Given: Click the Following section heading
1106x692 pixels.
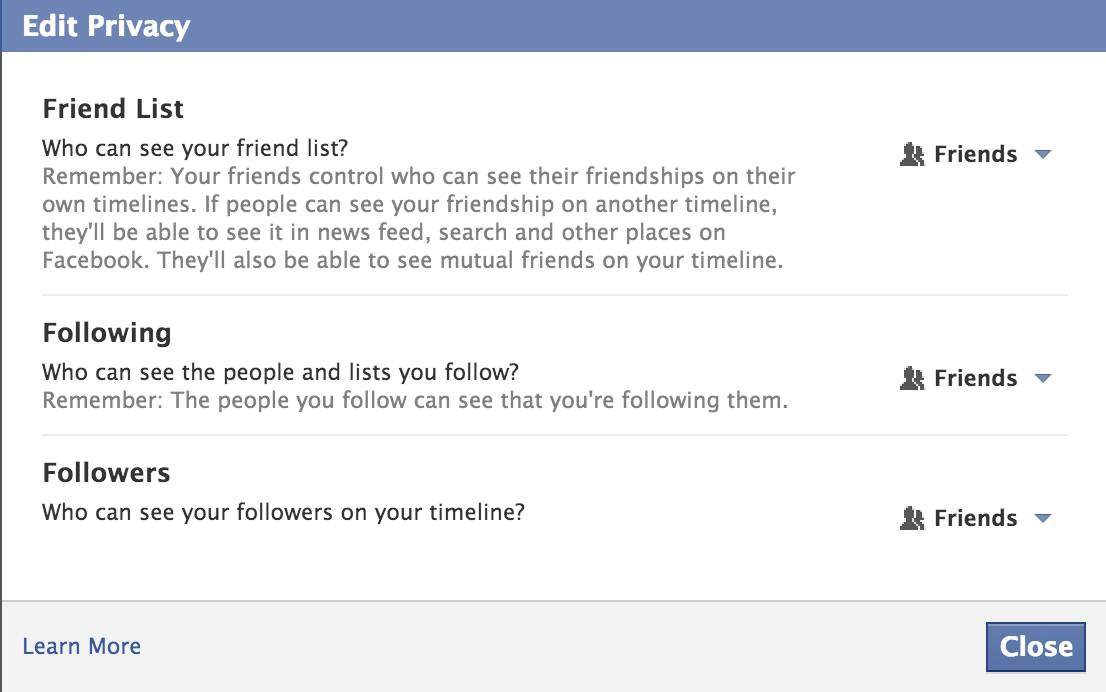Looking at the screenshot, I should [107, 333].
